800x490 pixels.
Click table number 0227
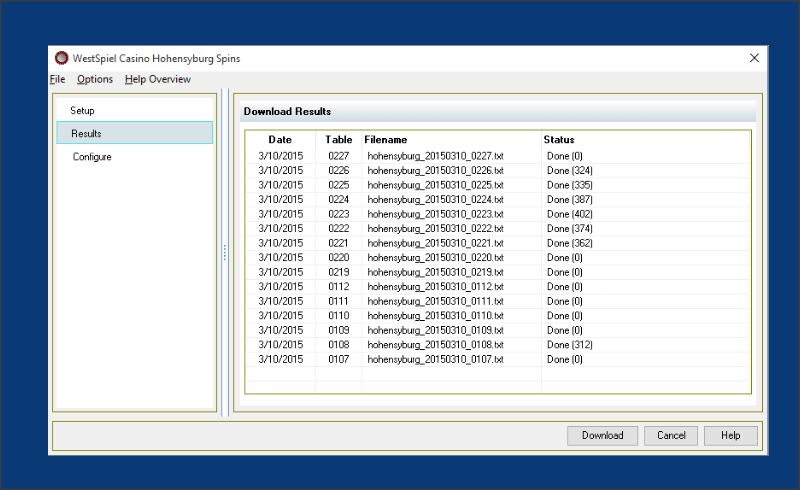coord(339,156)
